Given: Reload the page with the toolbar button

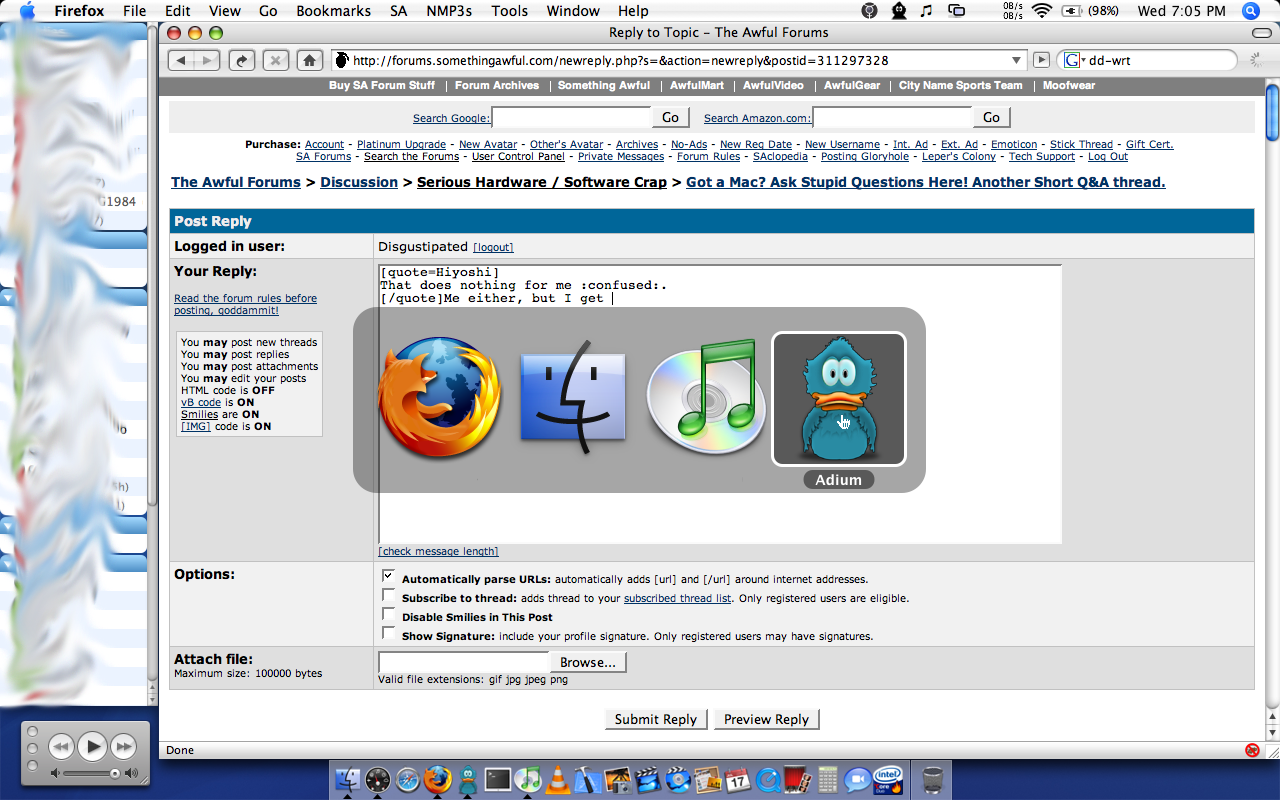Looking at the screenshot, I should (x=241, y=60).
